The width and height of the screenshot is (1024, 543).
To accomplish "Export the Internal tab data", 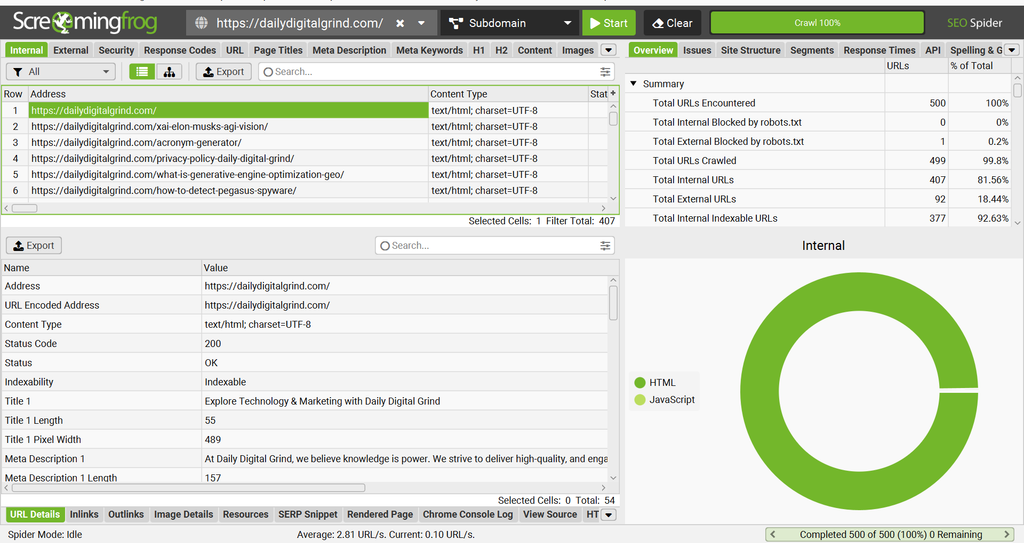I will click(224, 72).
